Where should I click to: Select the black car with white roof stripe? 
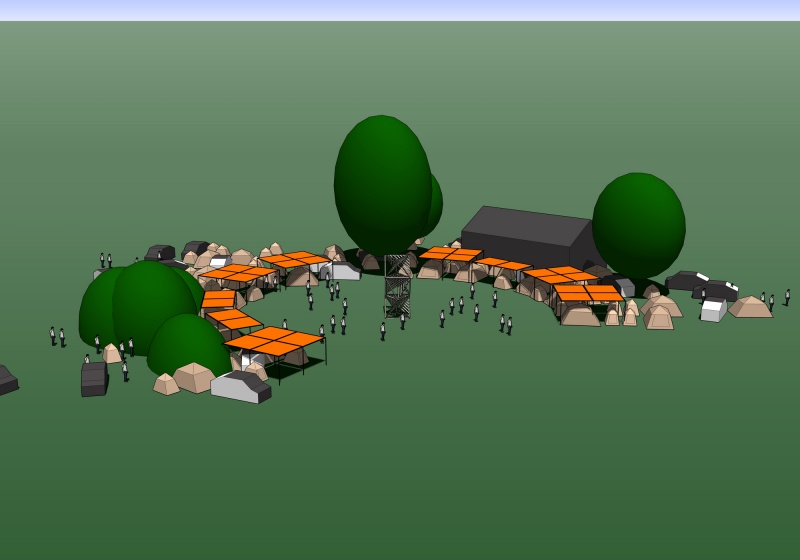[x=687, y=280]
